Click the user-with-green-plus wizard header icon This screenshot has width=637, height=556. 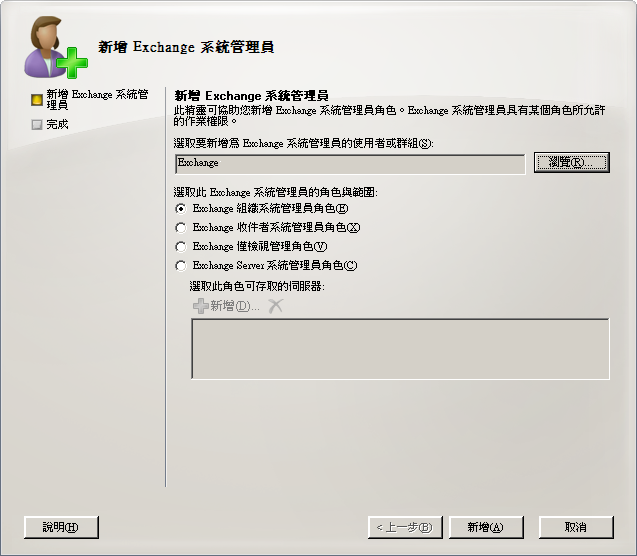click(x=56, y=47)
